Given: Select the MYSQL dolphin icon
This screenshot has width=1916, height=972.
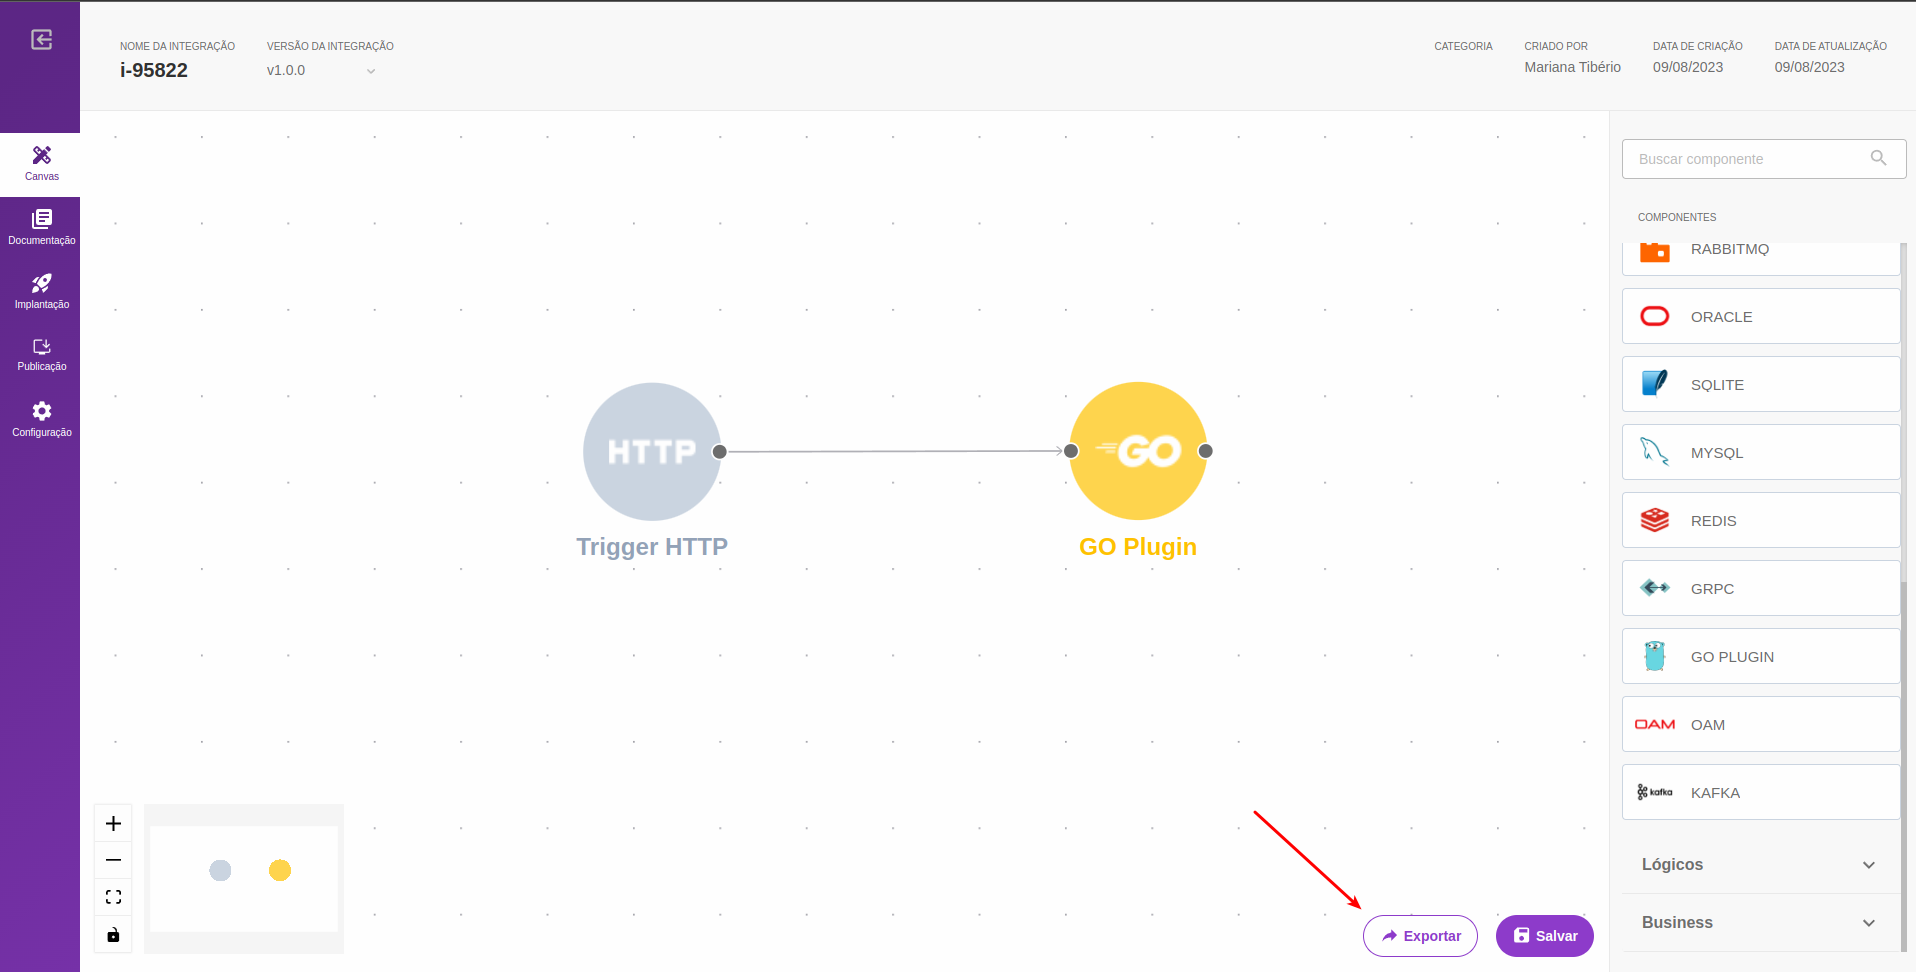Looking at the screenshot, I should coord(1655,452).
